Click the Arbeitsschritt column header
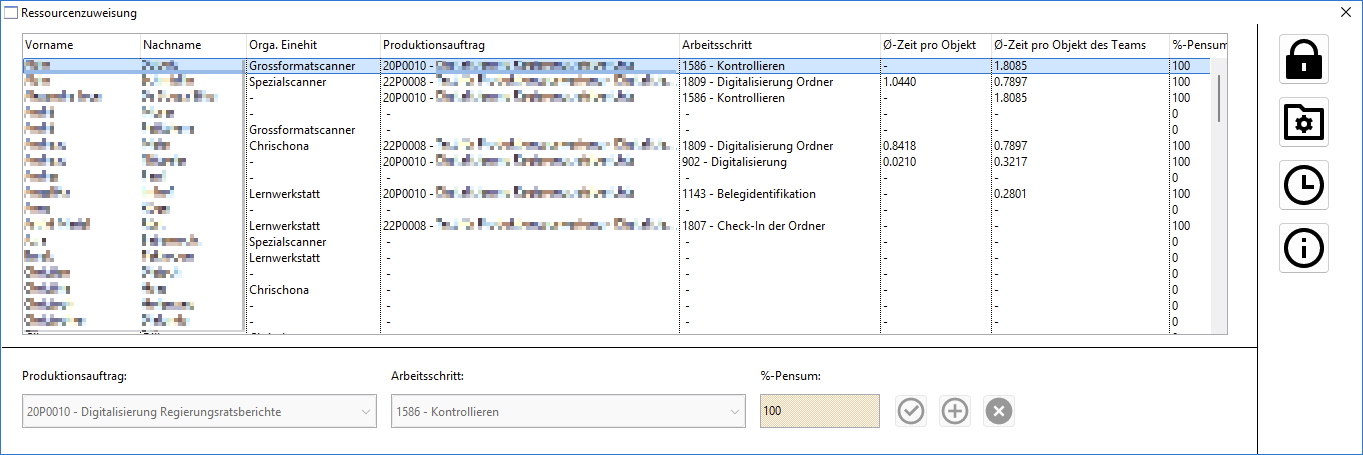Screen dimensions: 1363x455 click(777, 45)
